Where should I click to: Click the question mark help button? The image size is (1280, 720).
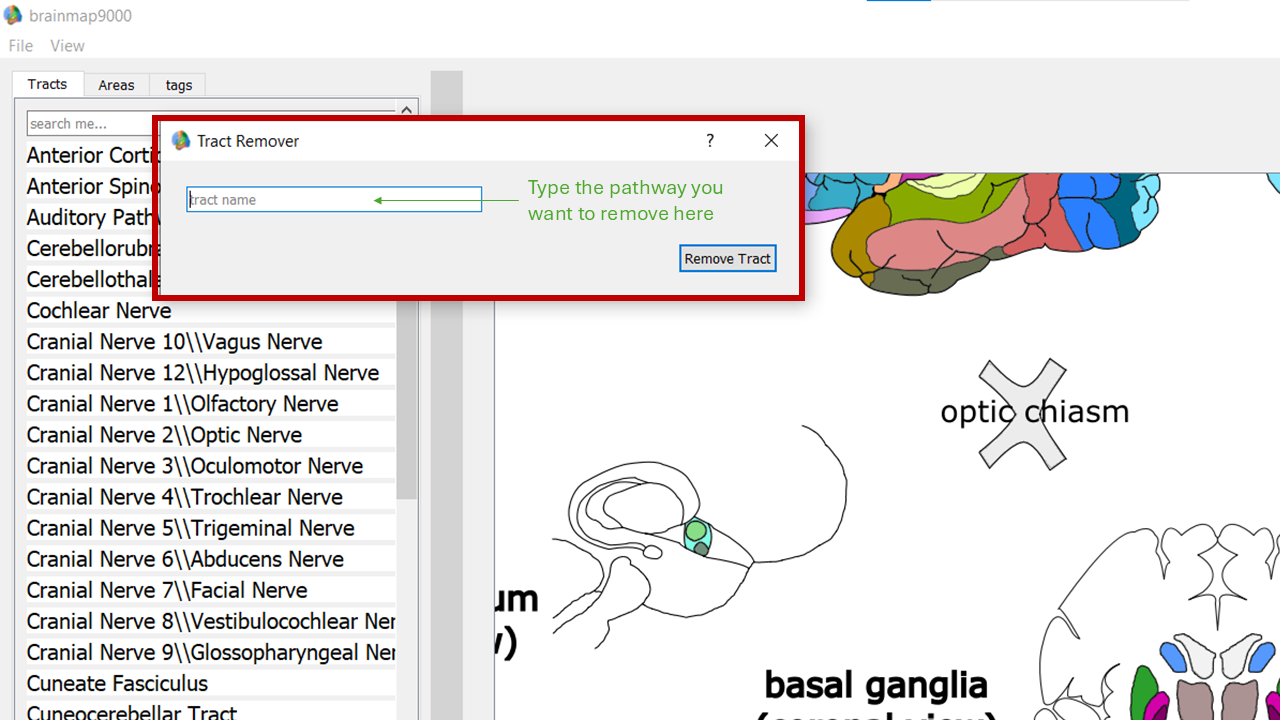(710, 141)
